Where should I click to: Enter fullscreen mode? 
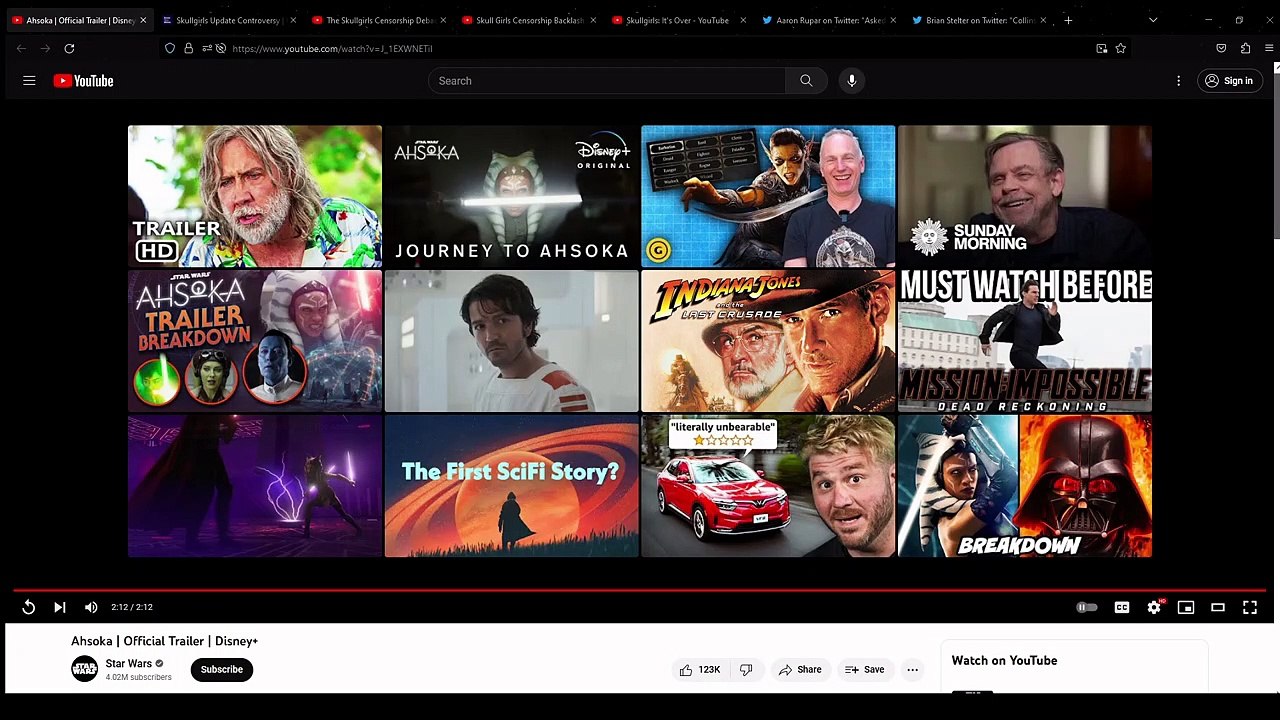click(x=1250, y=607)
